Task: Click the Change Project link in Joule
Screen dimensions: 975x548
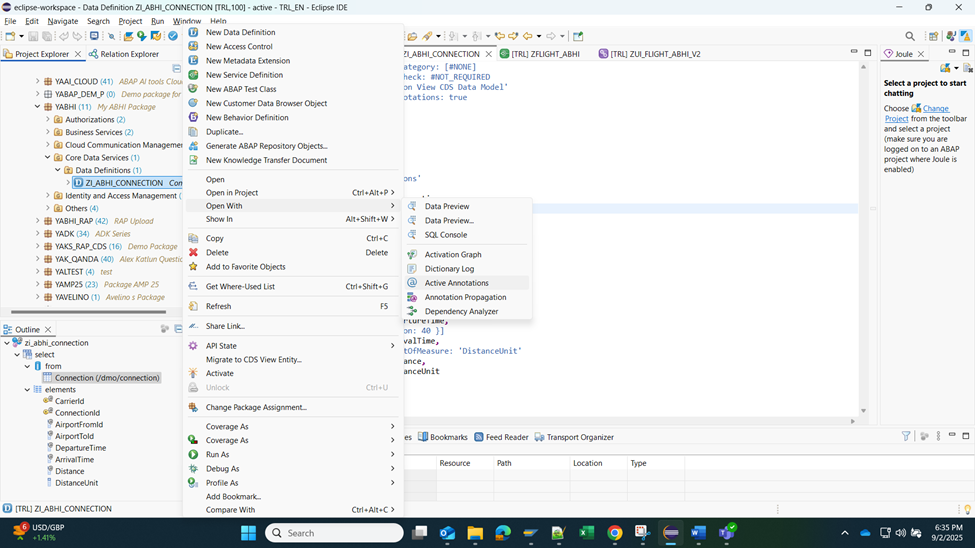Action: [x=935, y=108]
